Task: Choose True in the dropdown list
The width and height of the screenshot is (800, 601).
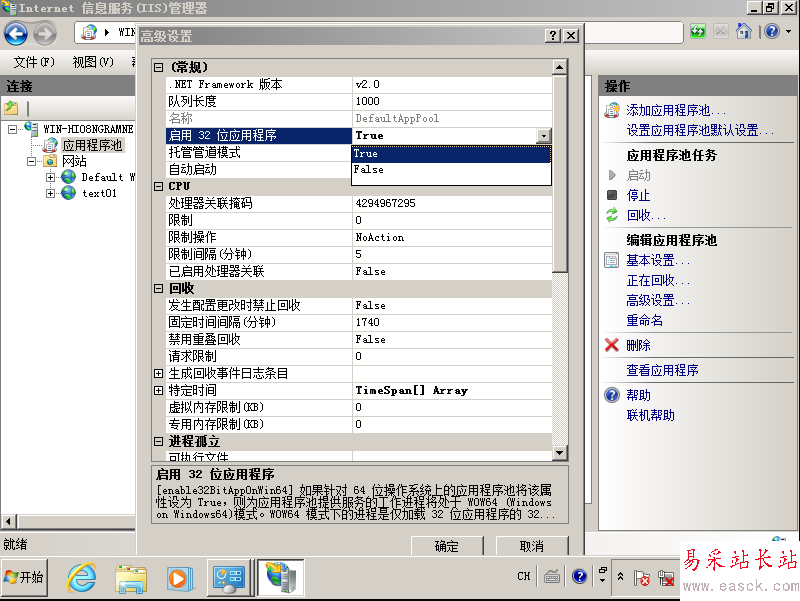Action: pyautogui.click(x=452, y=154)
